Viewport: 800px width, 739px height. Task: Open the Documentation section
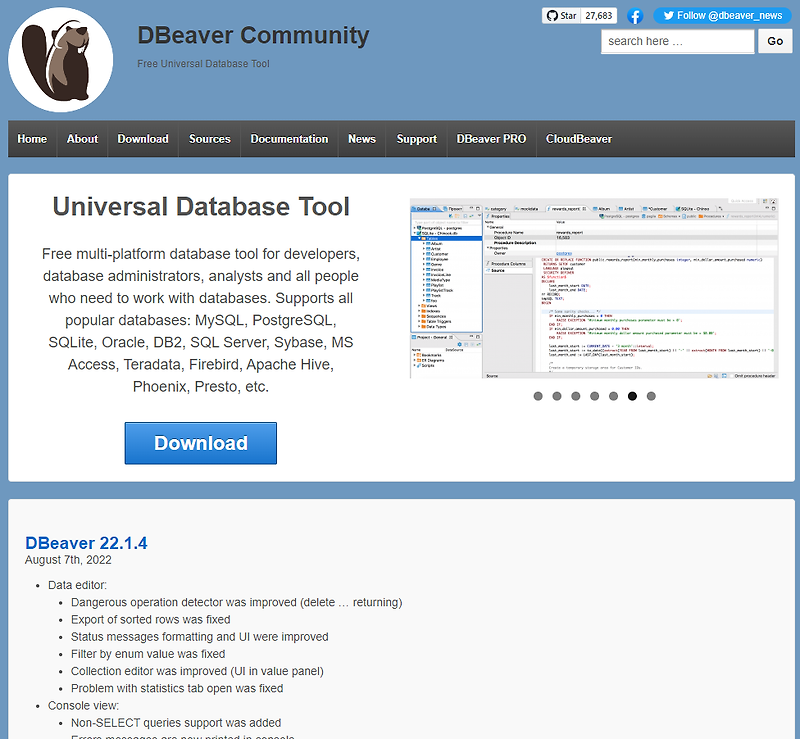coord(289,139)
